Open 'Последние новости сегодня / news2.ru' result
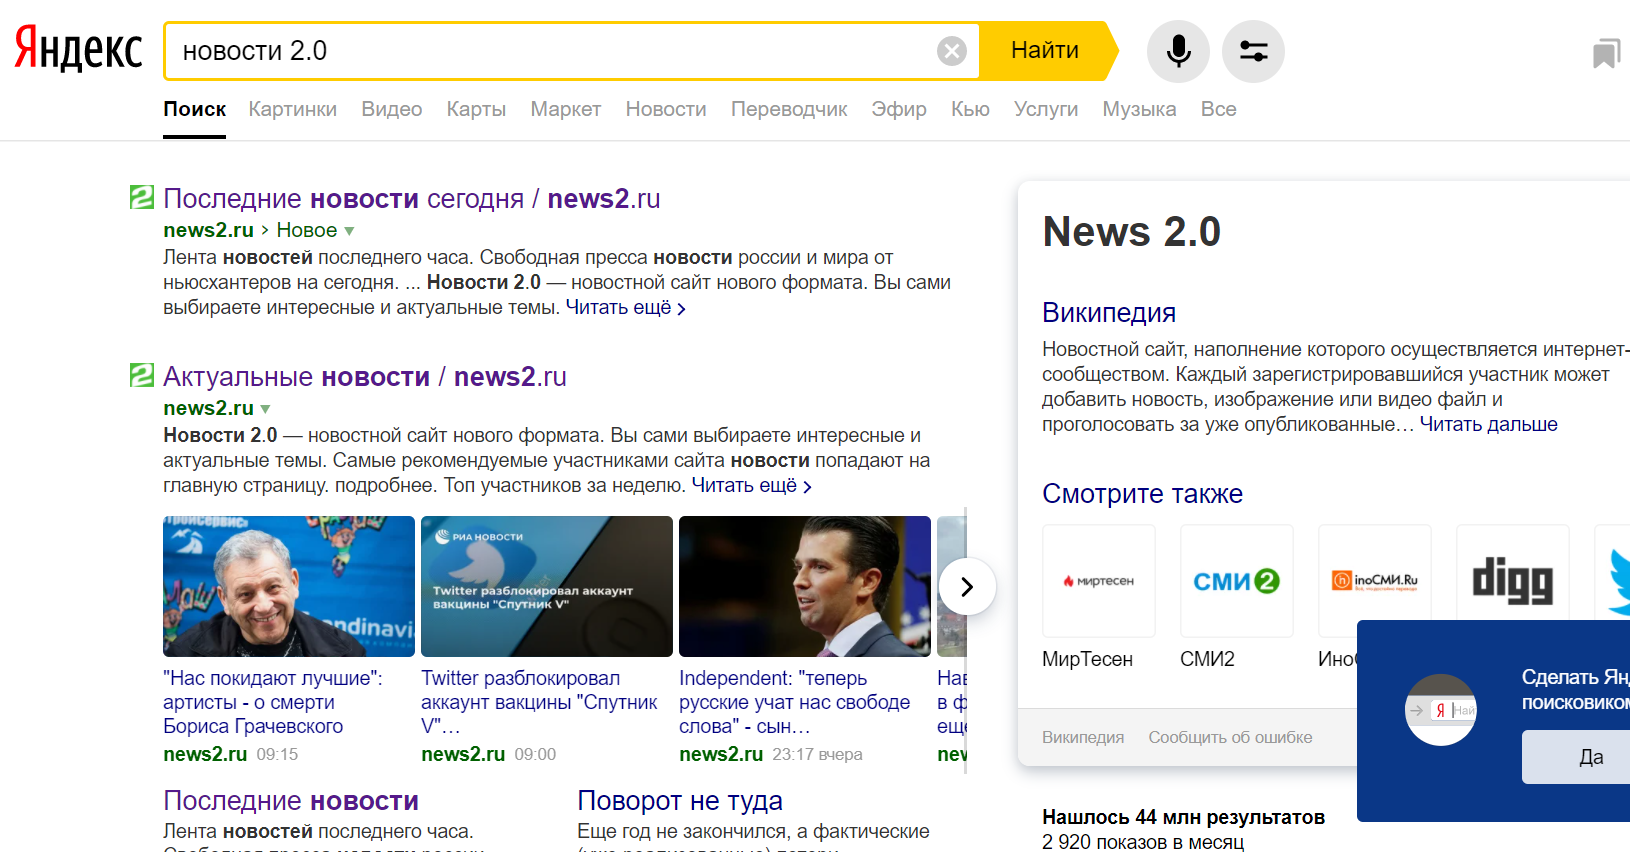This screenshot has width=1630, height=852. (x=412, y=199)
